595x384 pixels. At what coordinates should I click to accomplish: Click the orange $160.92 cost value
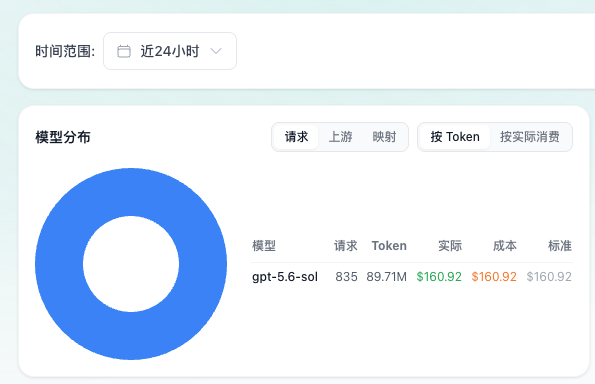click(x=494, y=277)
